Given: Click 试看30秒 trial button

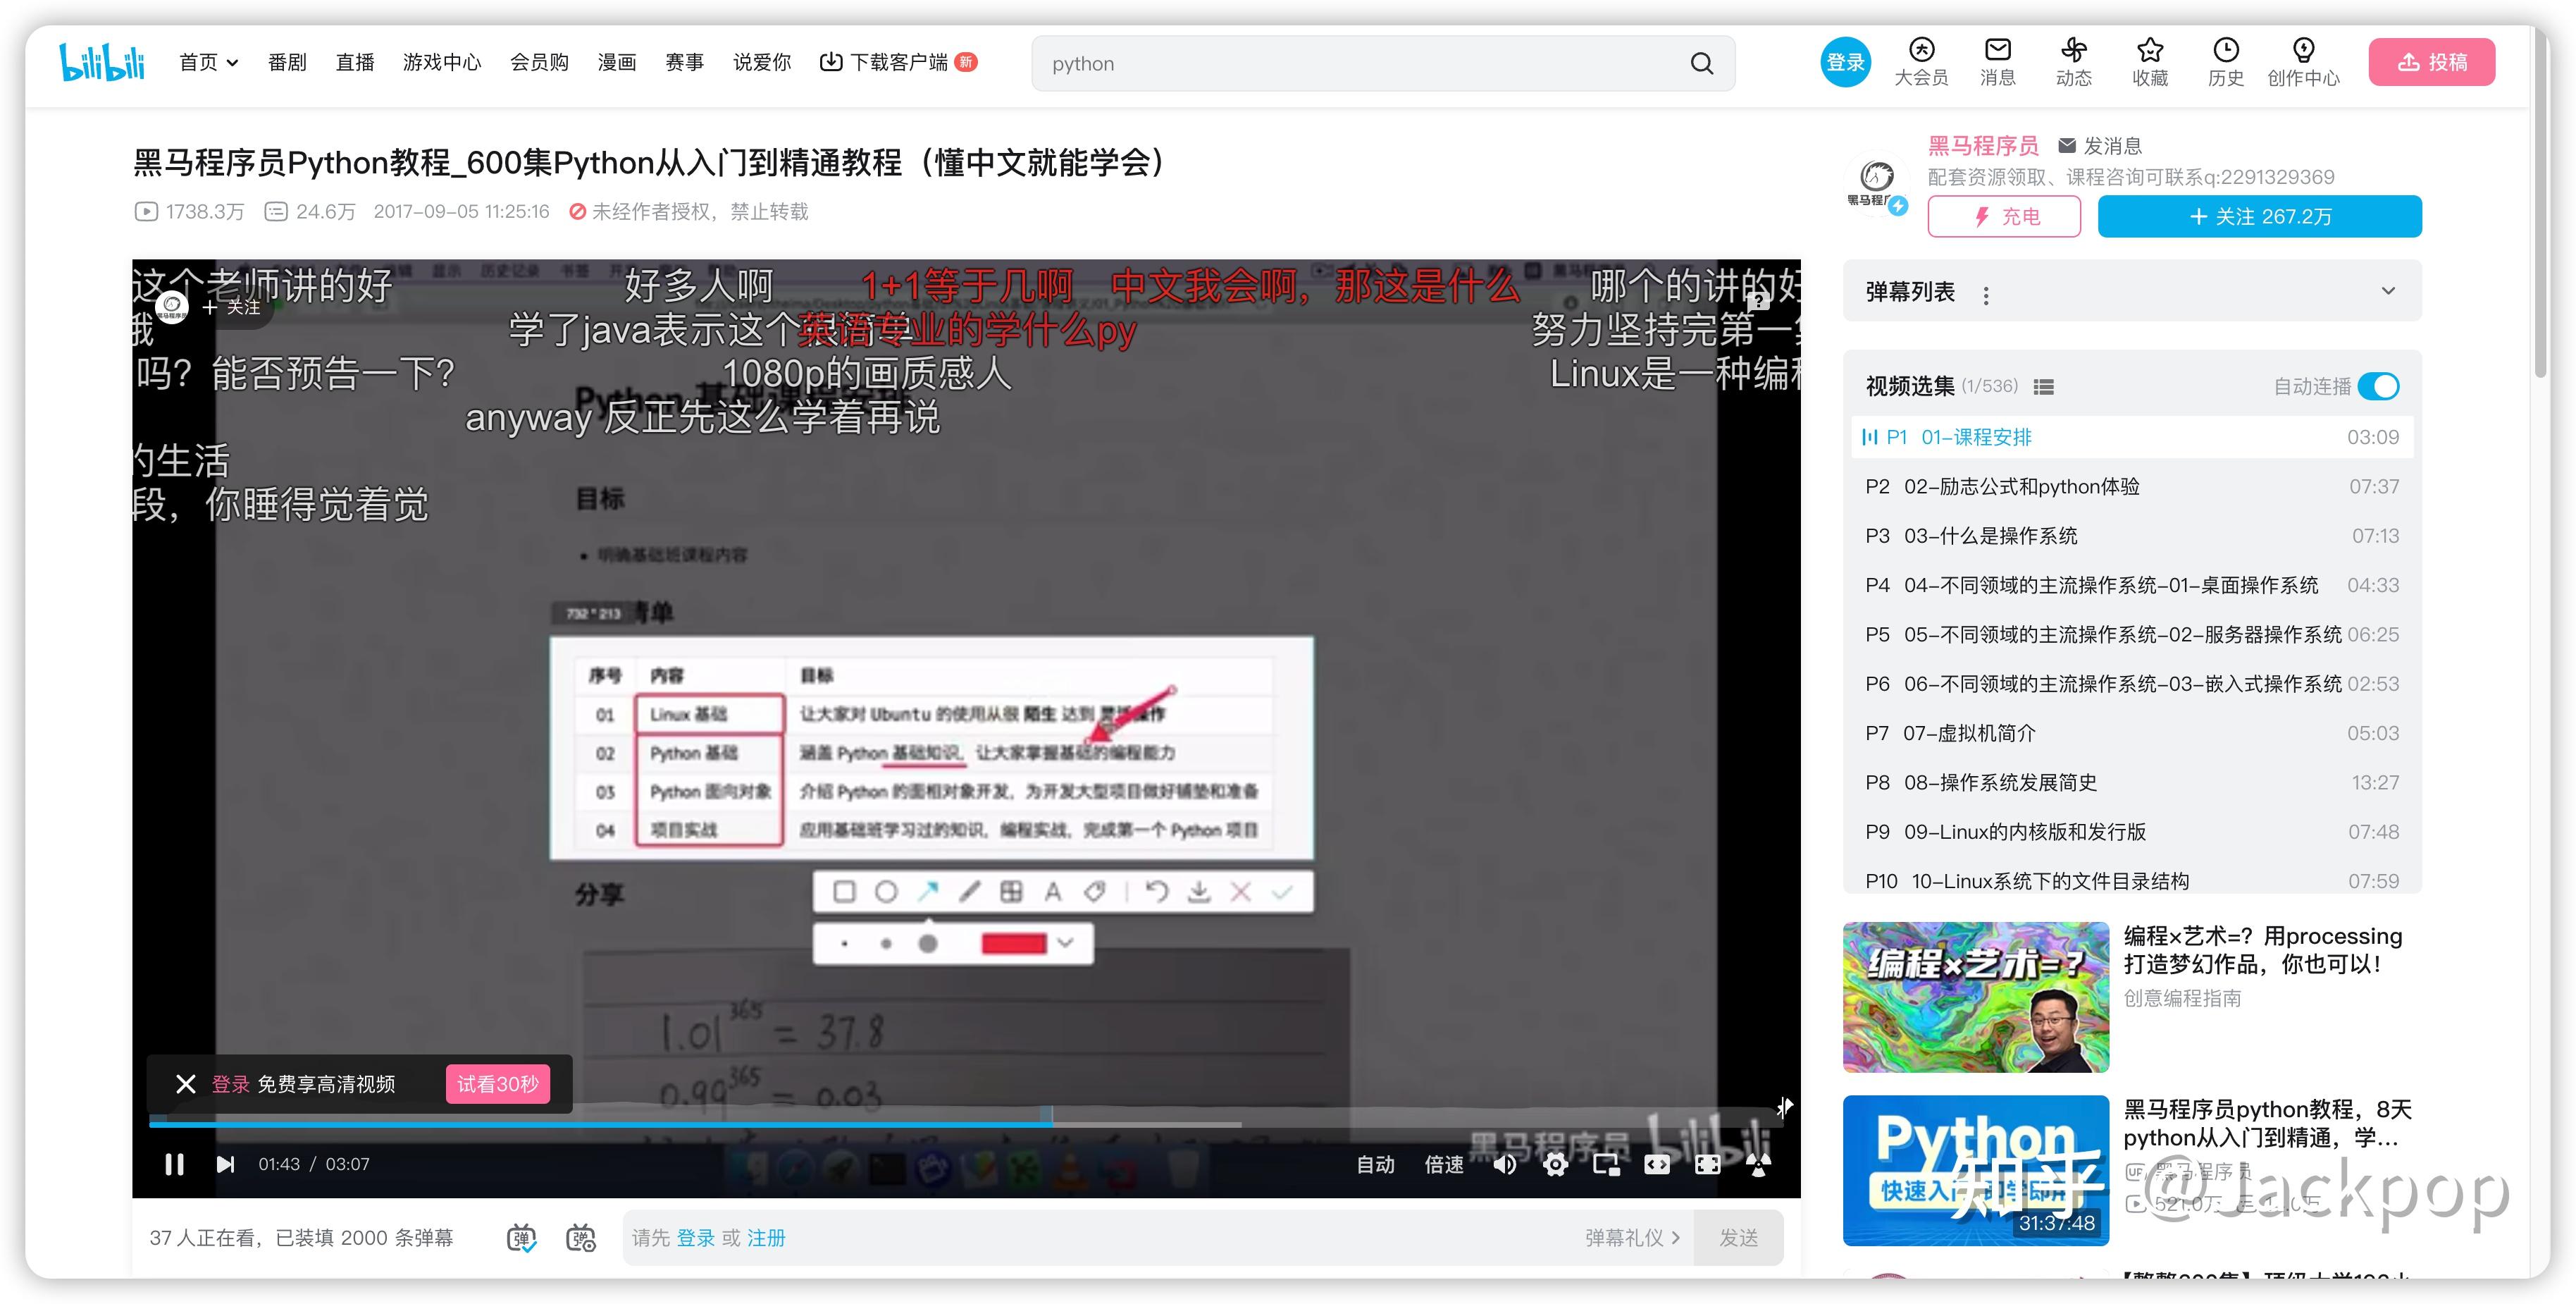Looking at the screenshot, I should (497, 1084).
